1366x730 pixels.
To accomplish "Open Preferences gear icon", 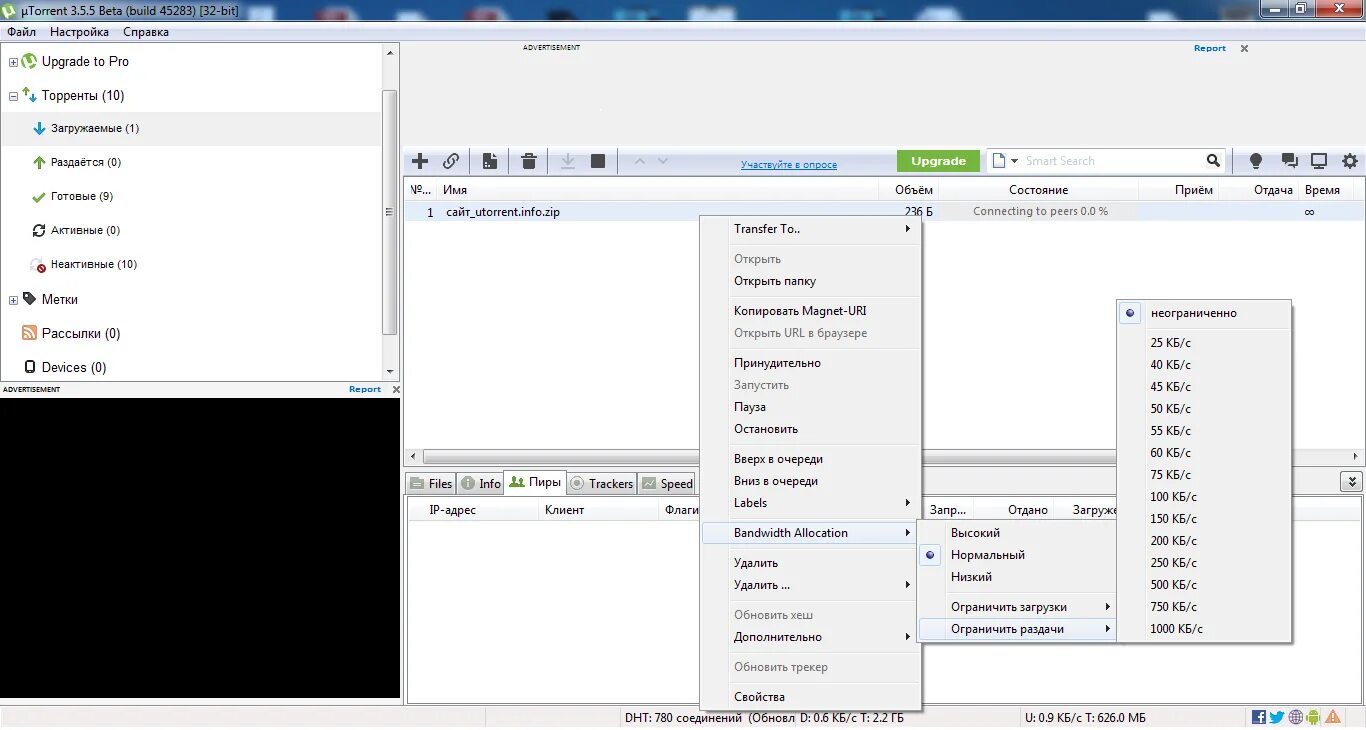I will click(1350, 161).
